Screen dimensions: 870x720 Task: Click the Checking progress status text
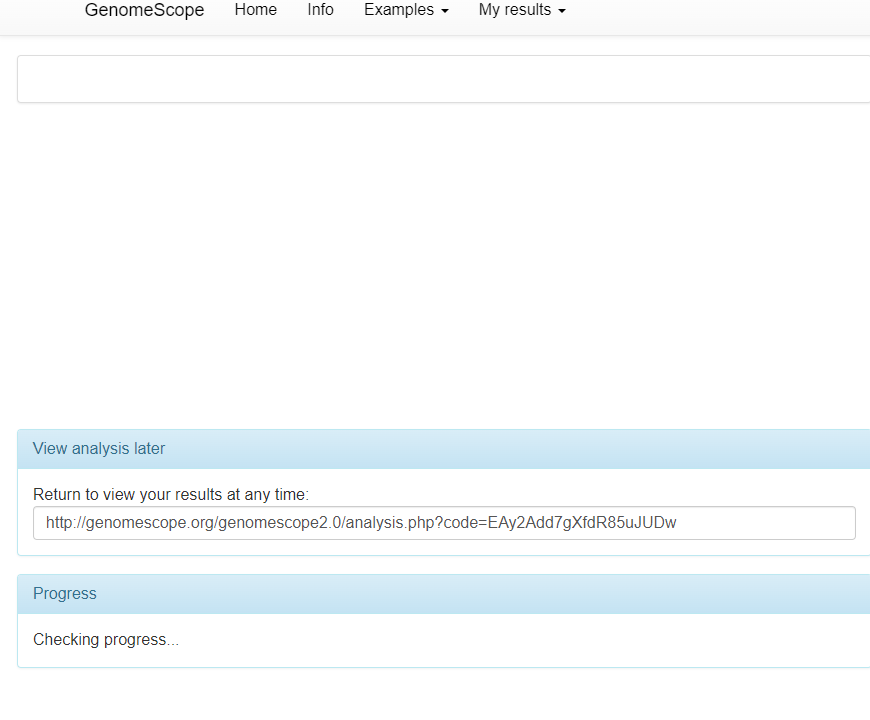(x=106, y=639)
